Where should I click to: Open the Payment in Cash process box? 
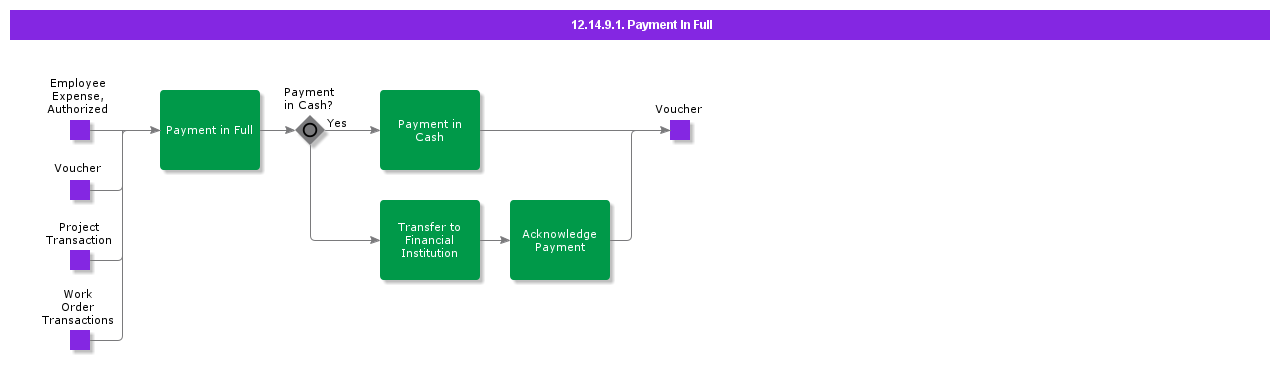coord(430,130)
